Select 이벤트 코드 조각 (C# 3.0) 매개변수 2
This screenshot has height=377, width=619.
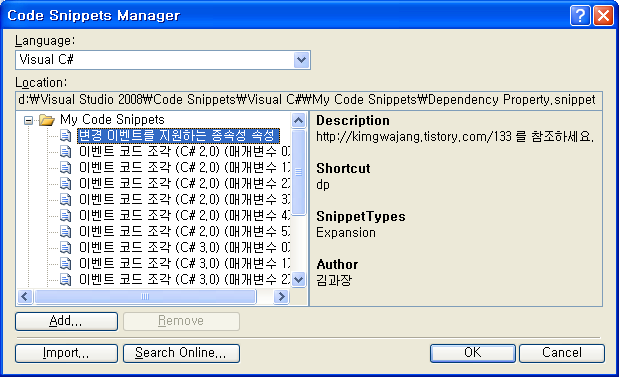[184, 279]
